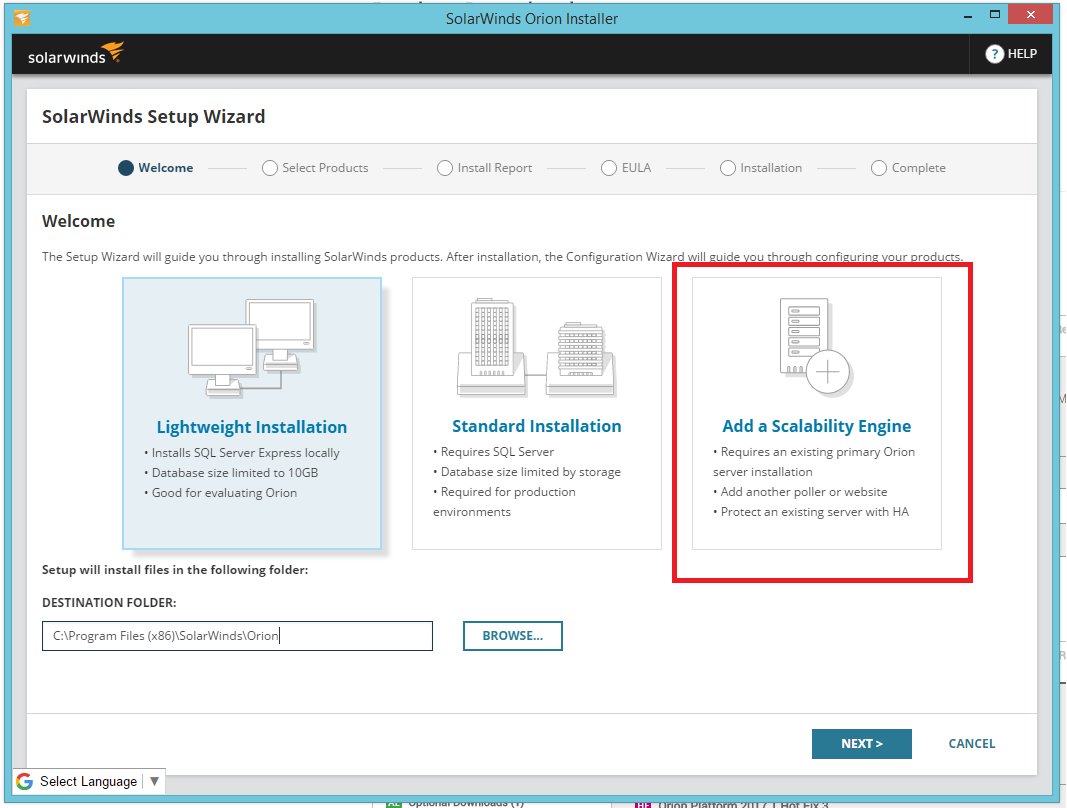Click the CANCEL button
Image resolution: width=1067 pixels, height=808 pixels.
coord(972,743)
